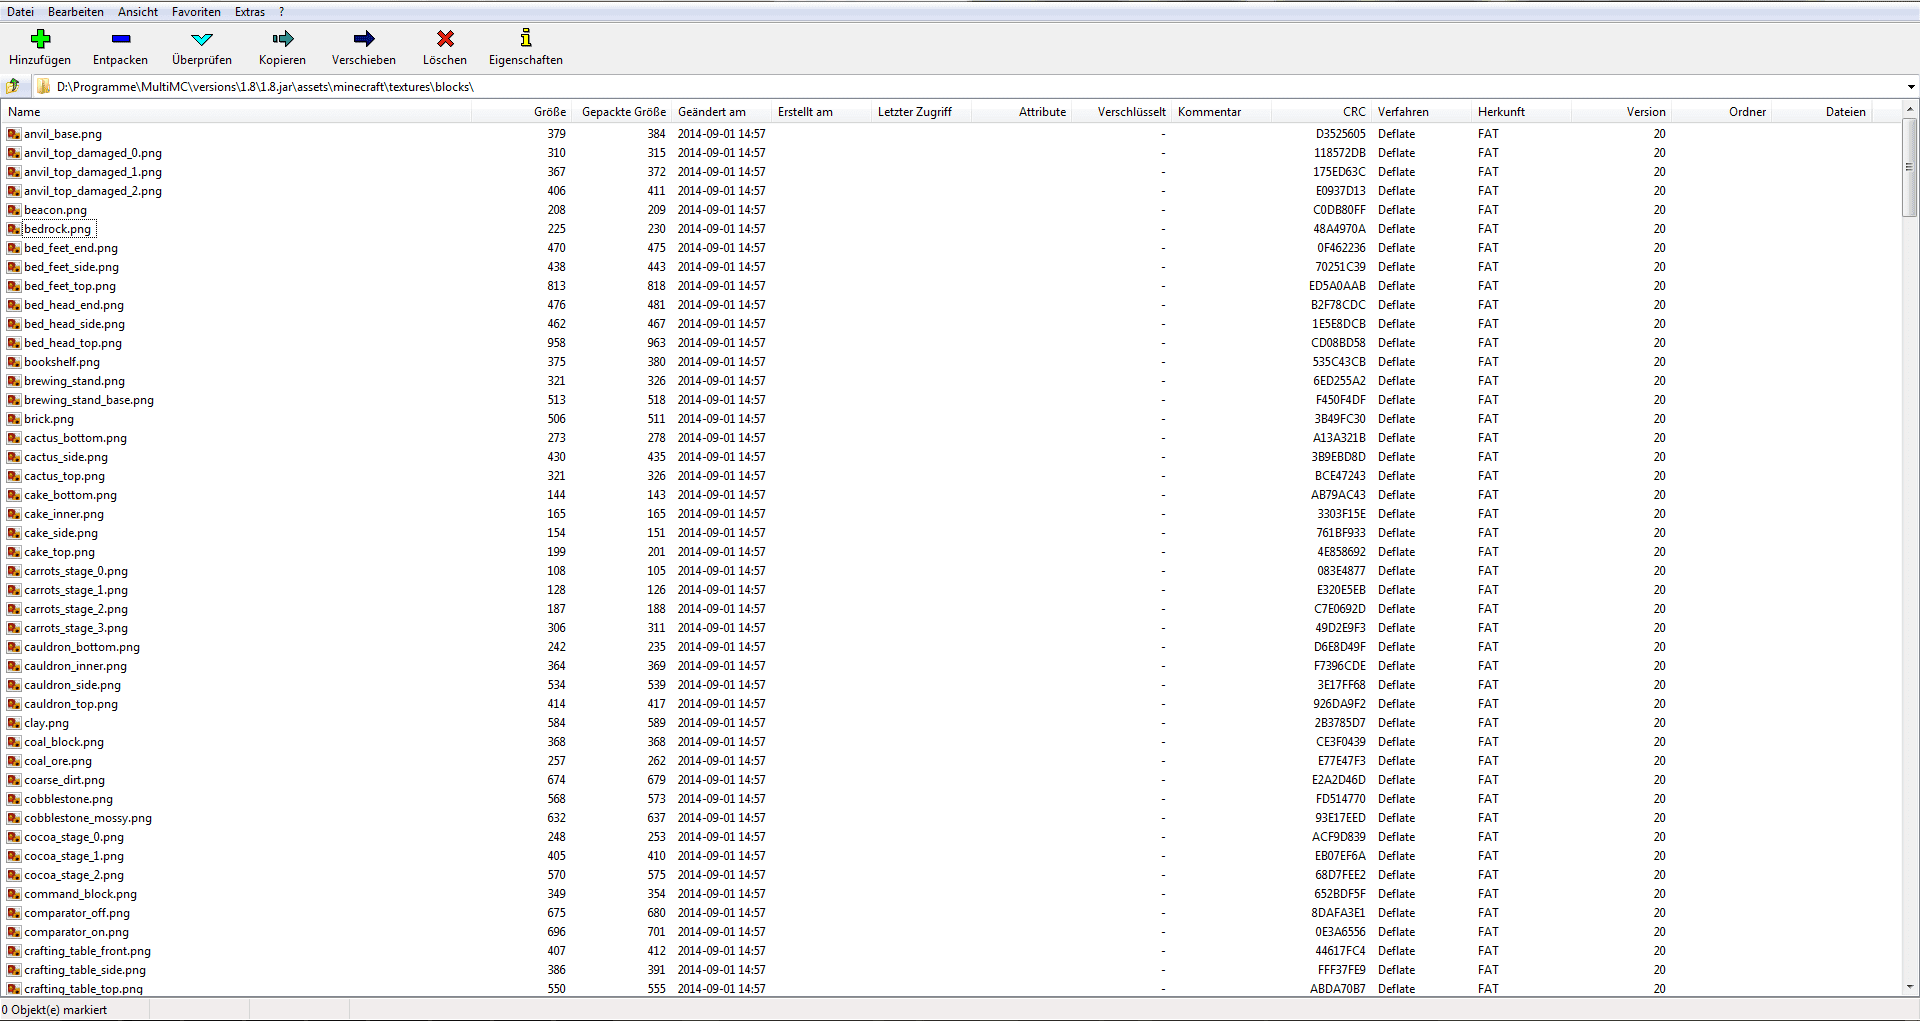The height and width of the screenshot is (1021, 1920).
Task: Click the icon of bed_head_top.png
Action: pos(14,343)
